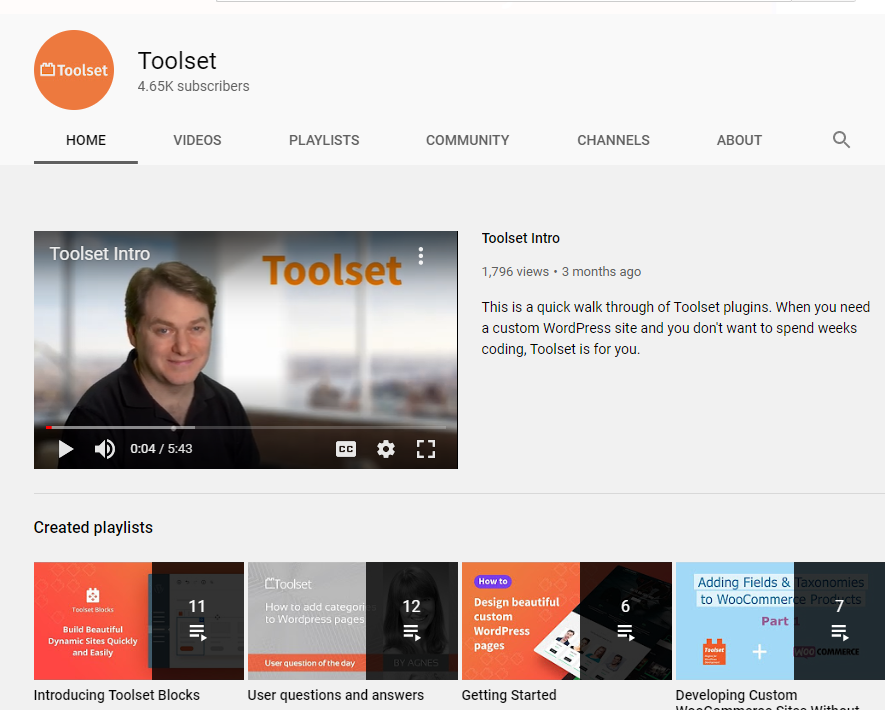Click the 4.65K subscribers text
Image resolution: width=885 pixels, height=710 pixels.
pos(194,86)
